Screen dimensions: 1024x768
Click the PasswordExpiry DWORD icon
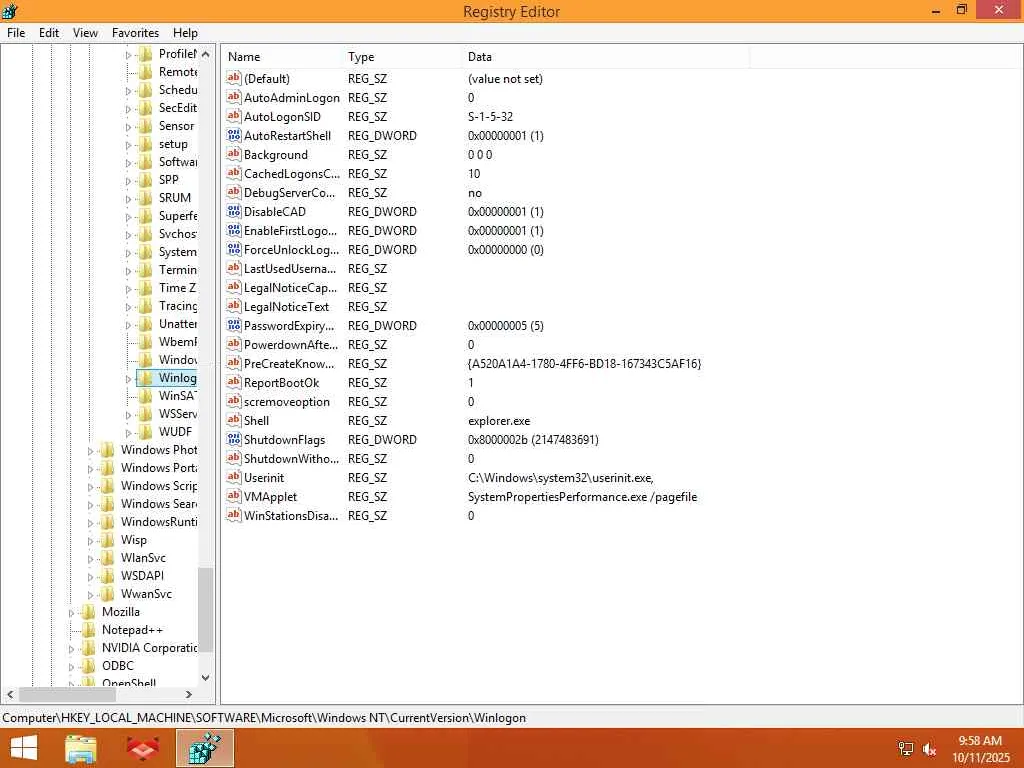pos(233,325)
